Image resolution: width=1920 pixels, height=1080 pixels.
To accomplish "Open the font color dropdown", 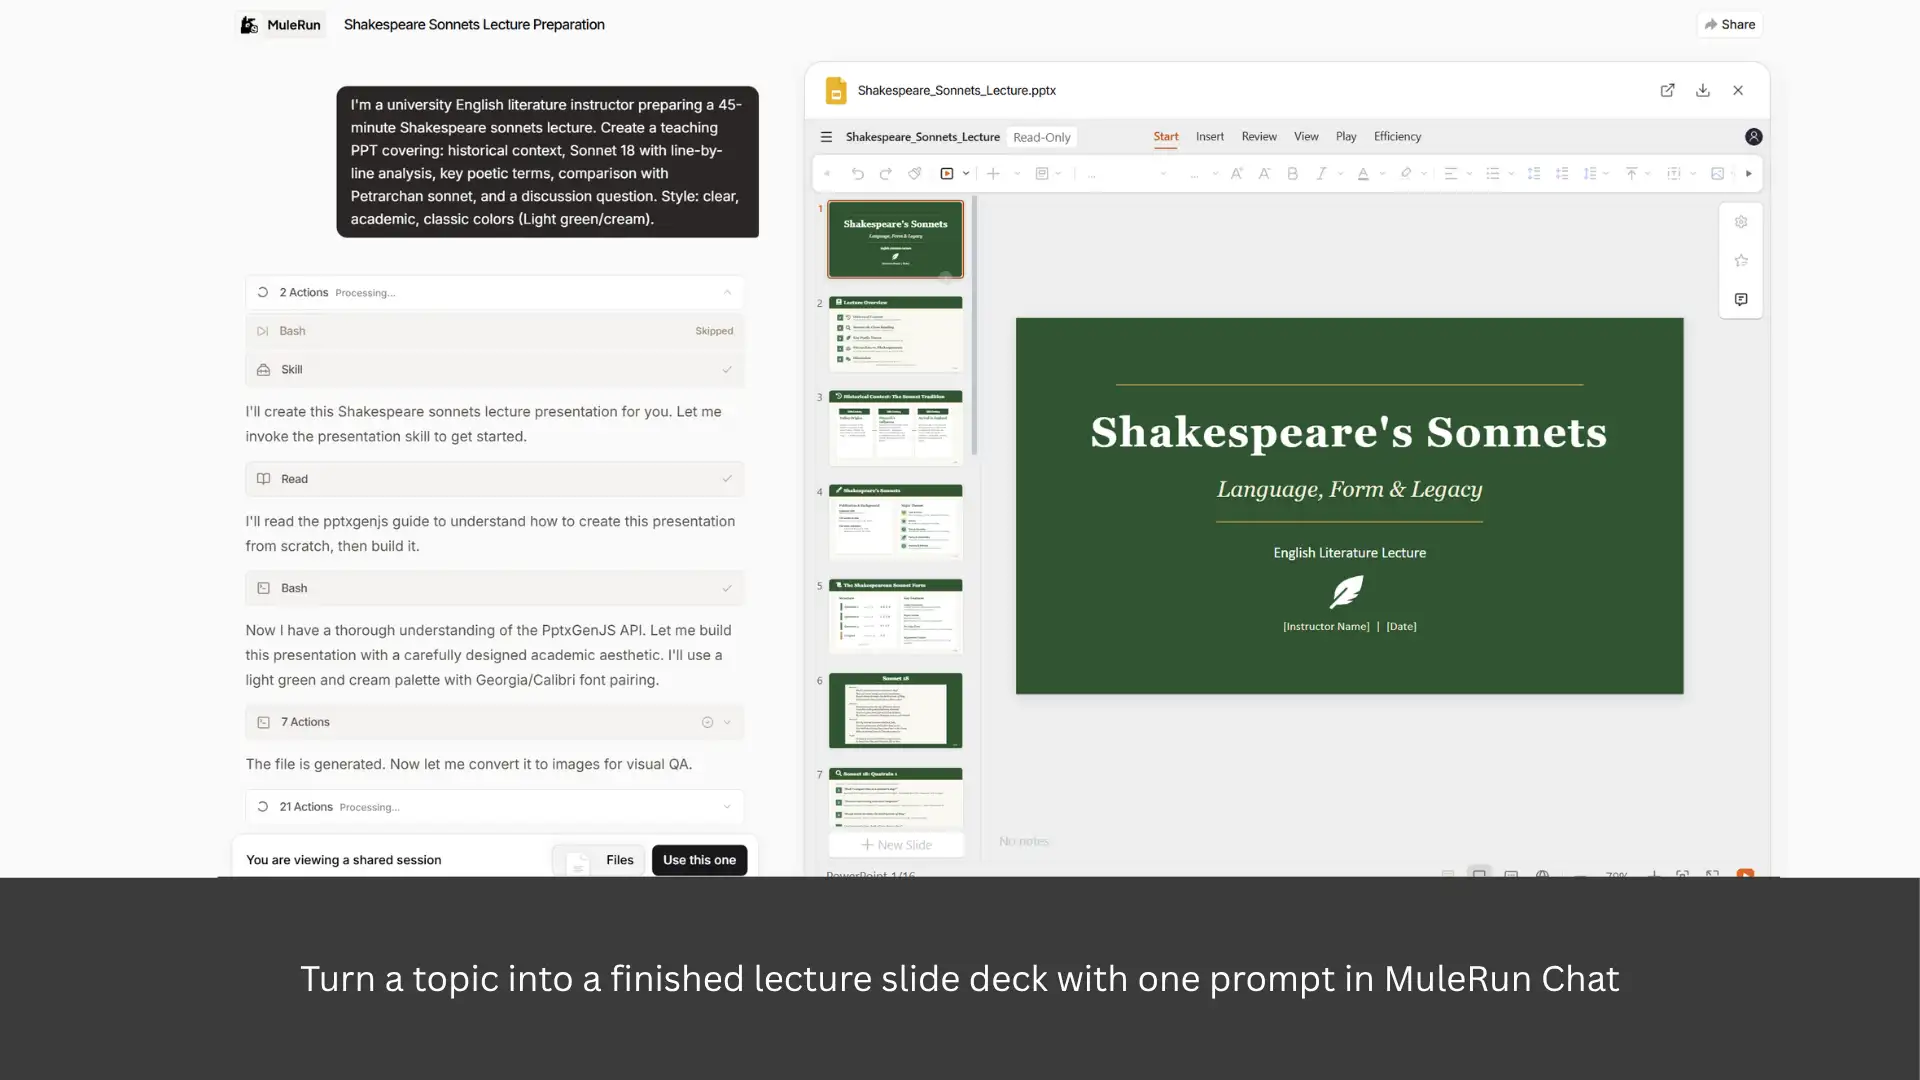I will pos(1380,173).
